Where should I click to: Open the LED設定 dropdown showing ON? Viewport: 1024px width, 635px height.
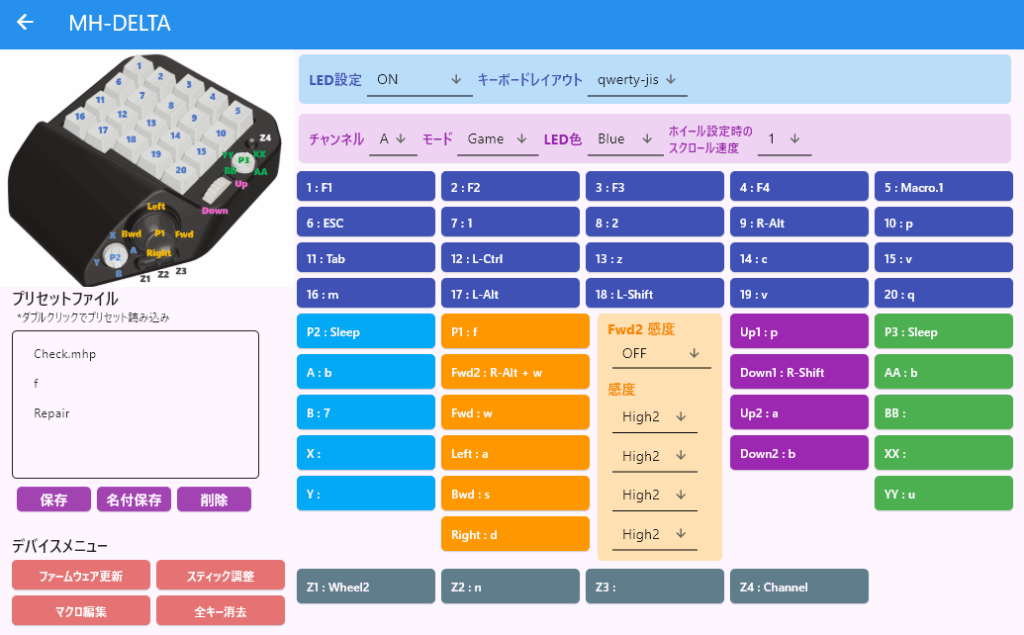(x=419, y=80)
